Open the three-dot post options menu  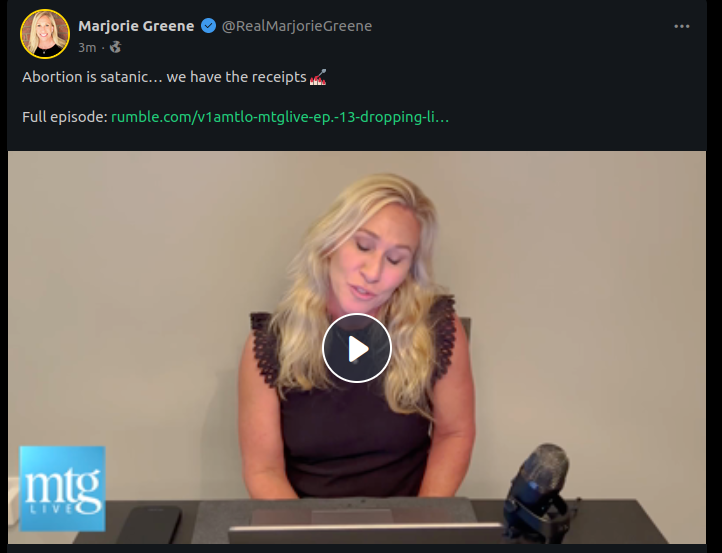pyautogui.click(x=682, y=26)
